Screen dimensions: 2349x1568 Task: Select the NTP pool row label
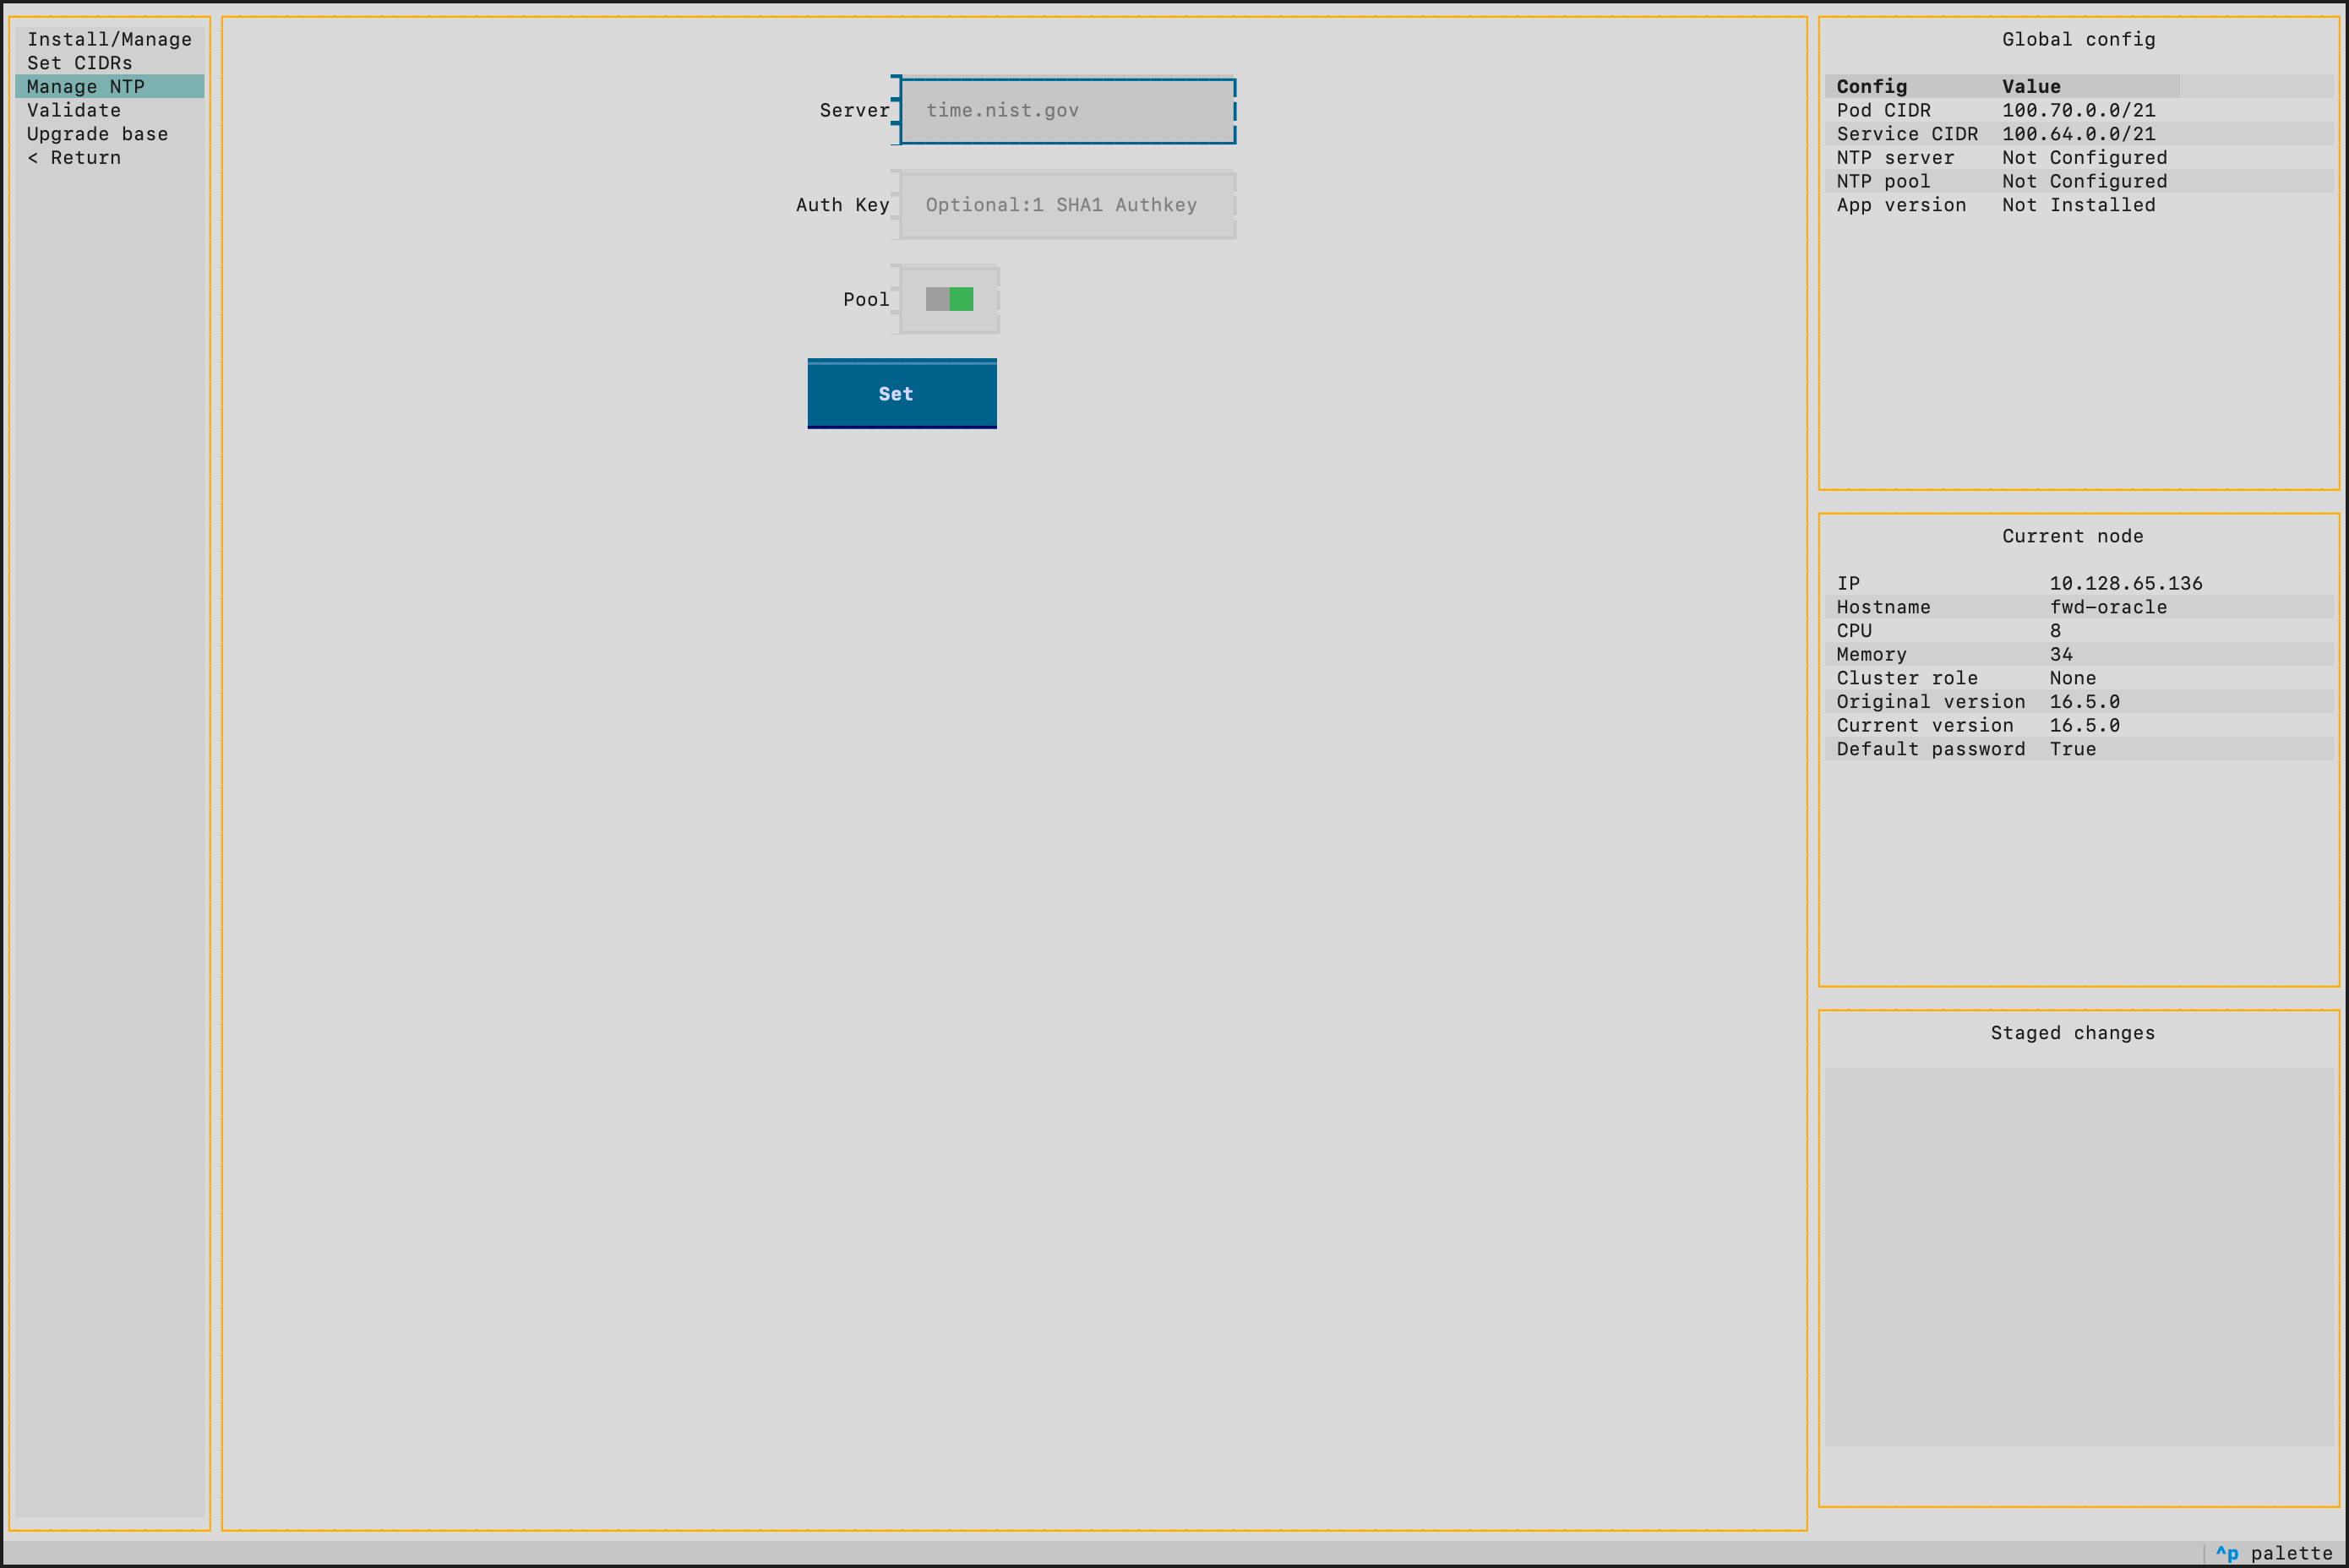pyautogui.click(x=1883, y=181)
